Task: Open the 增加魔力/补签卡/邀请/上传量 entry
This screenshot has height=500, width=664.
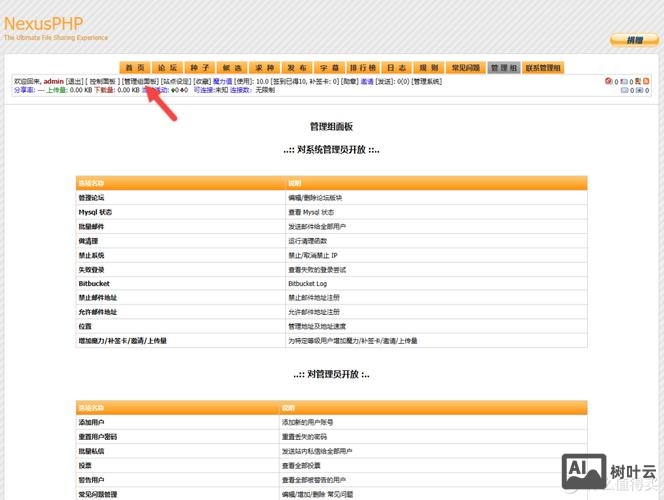Action: point(122,341)
